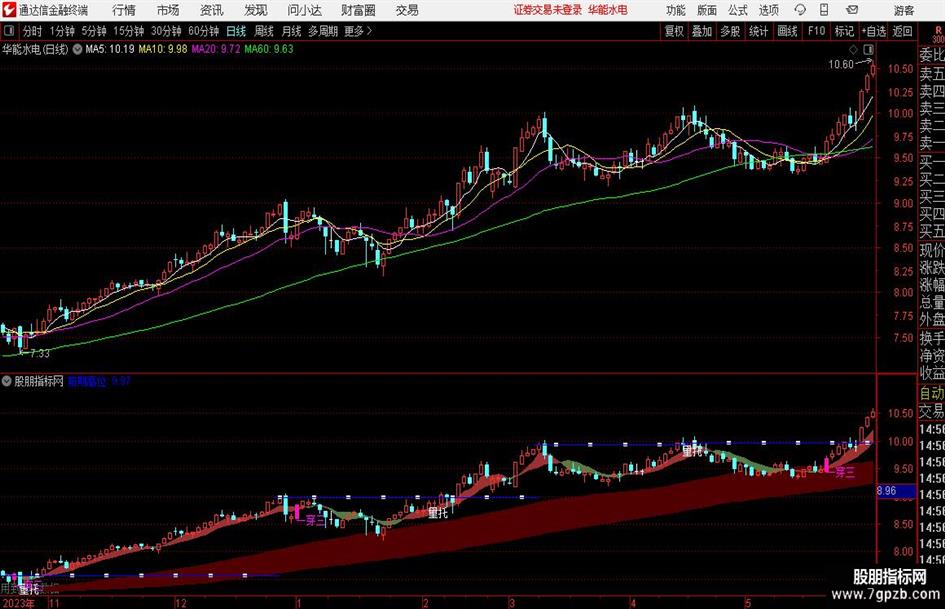Click the MA20: 9.72 indicator value
The image size is (945, 609).
[x=216, y=49]
